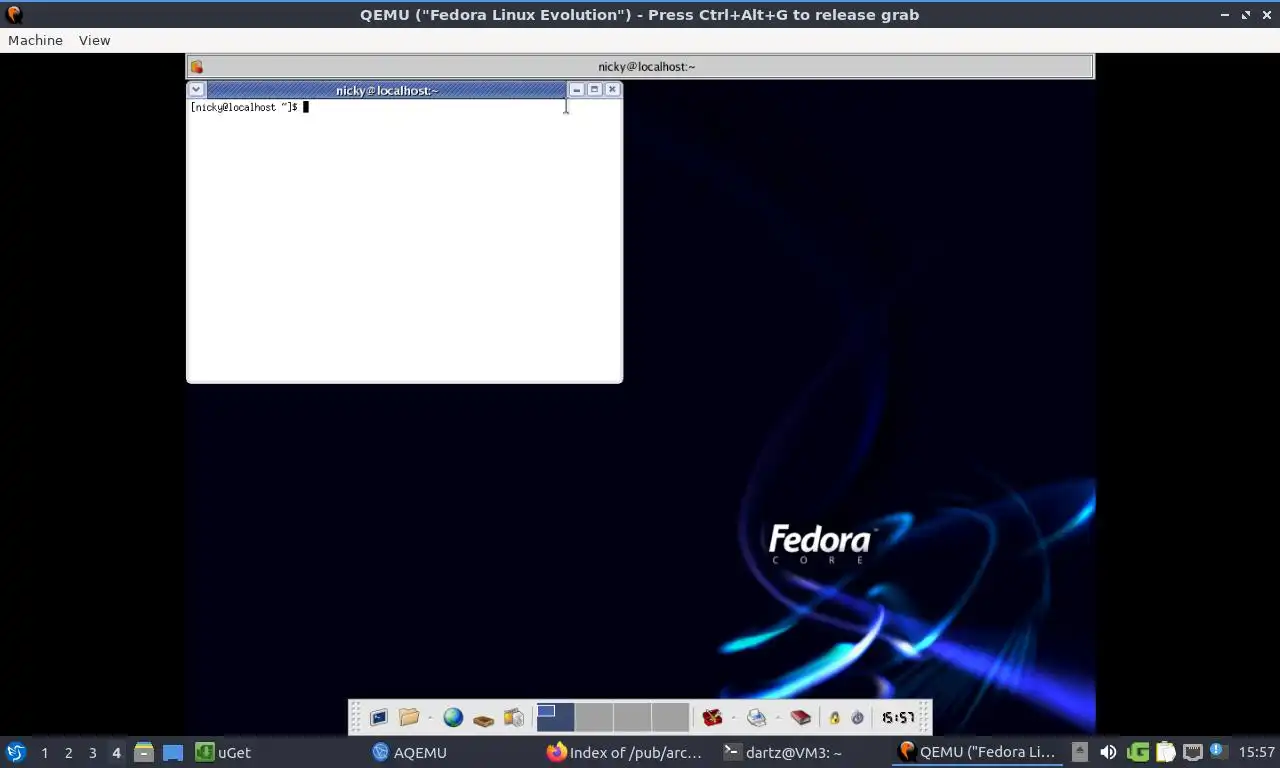Switch to host desktop 4
Screen dimensions: 1280x768
116,753
